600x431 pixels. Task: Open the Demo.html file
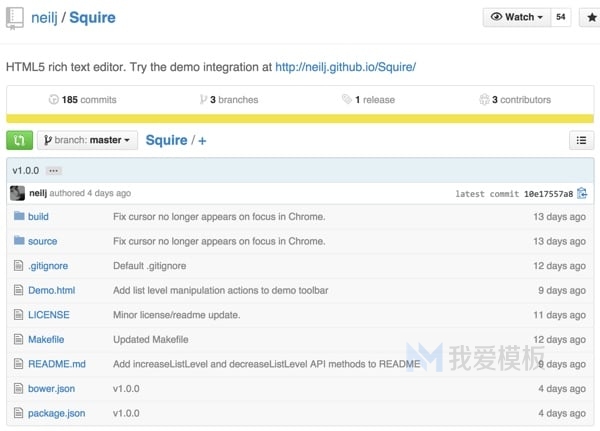(52, 290)
